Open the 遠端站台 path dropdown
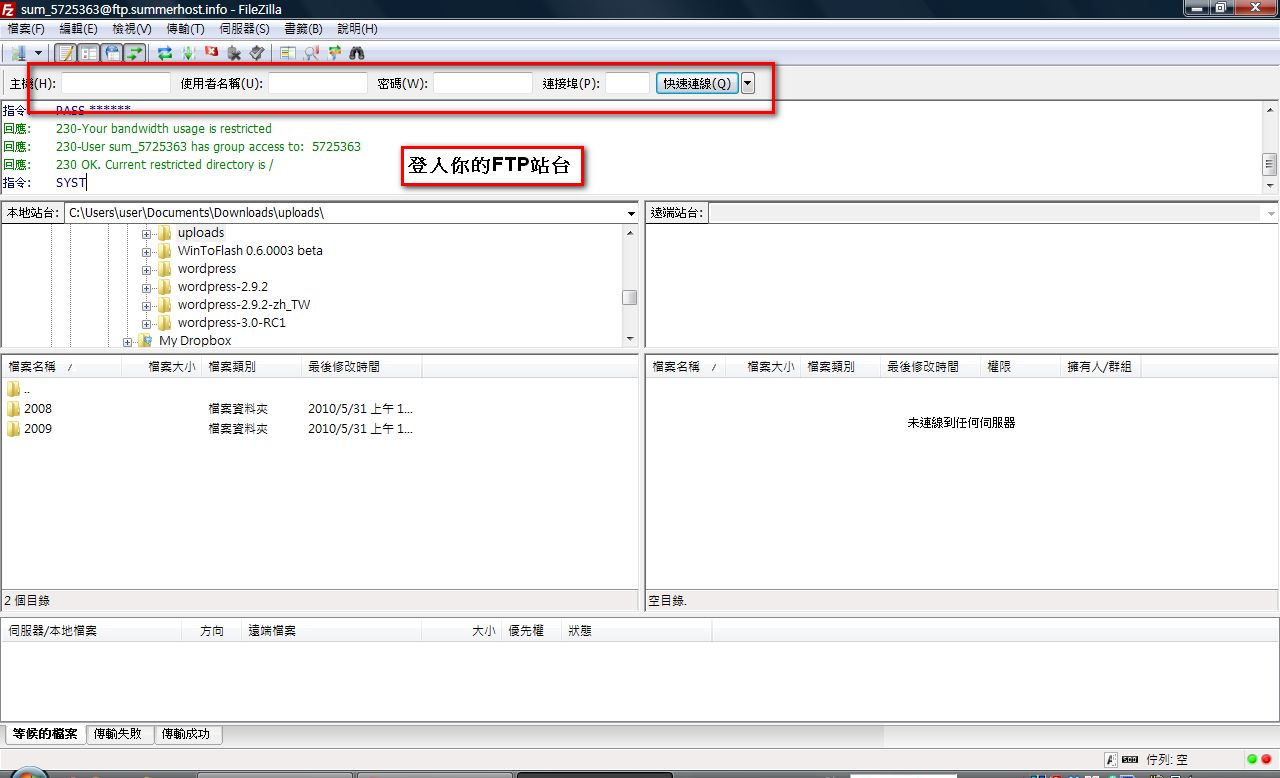This screenshot has width=1280, height=778. (x=1271, y=213)
